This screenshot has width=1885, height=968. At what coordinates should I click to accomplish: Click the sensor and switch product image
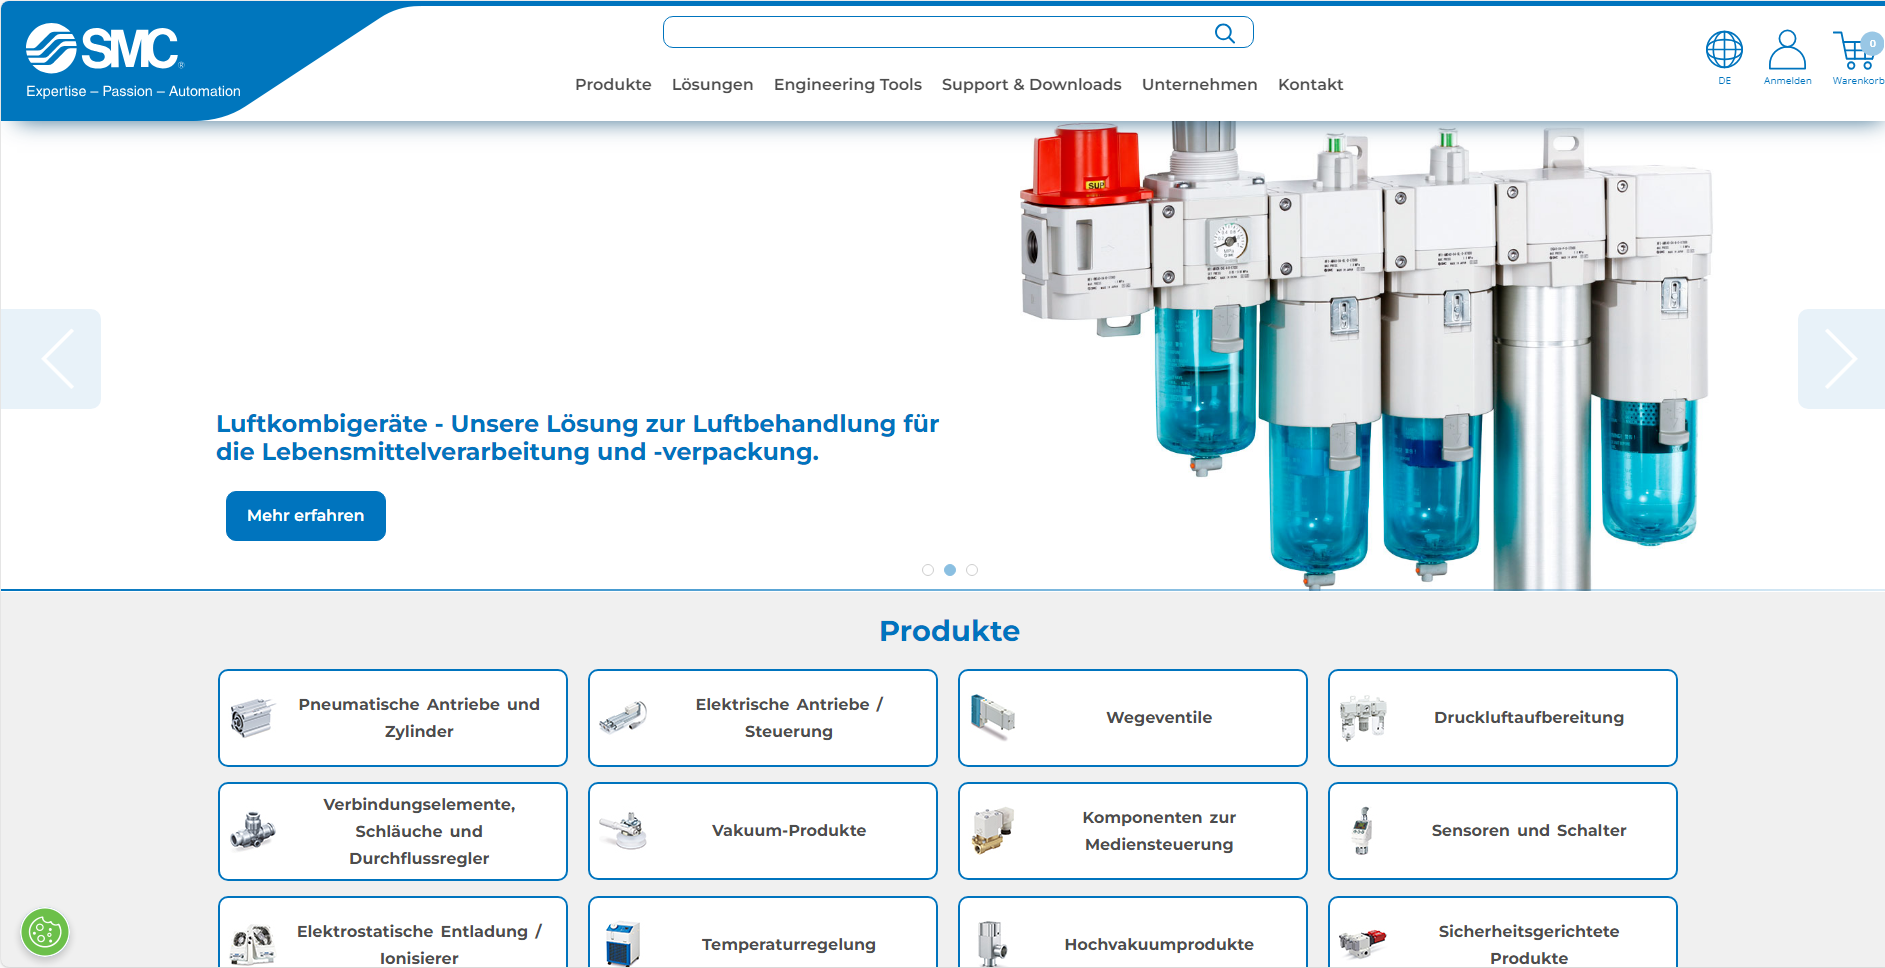coord(1361,830)
